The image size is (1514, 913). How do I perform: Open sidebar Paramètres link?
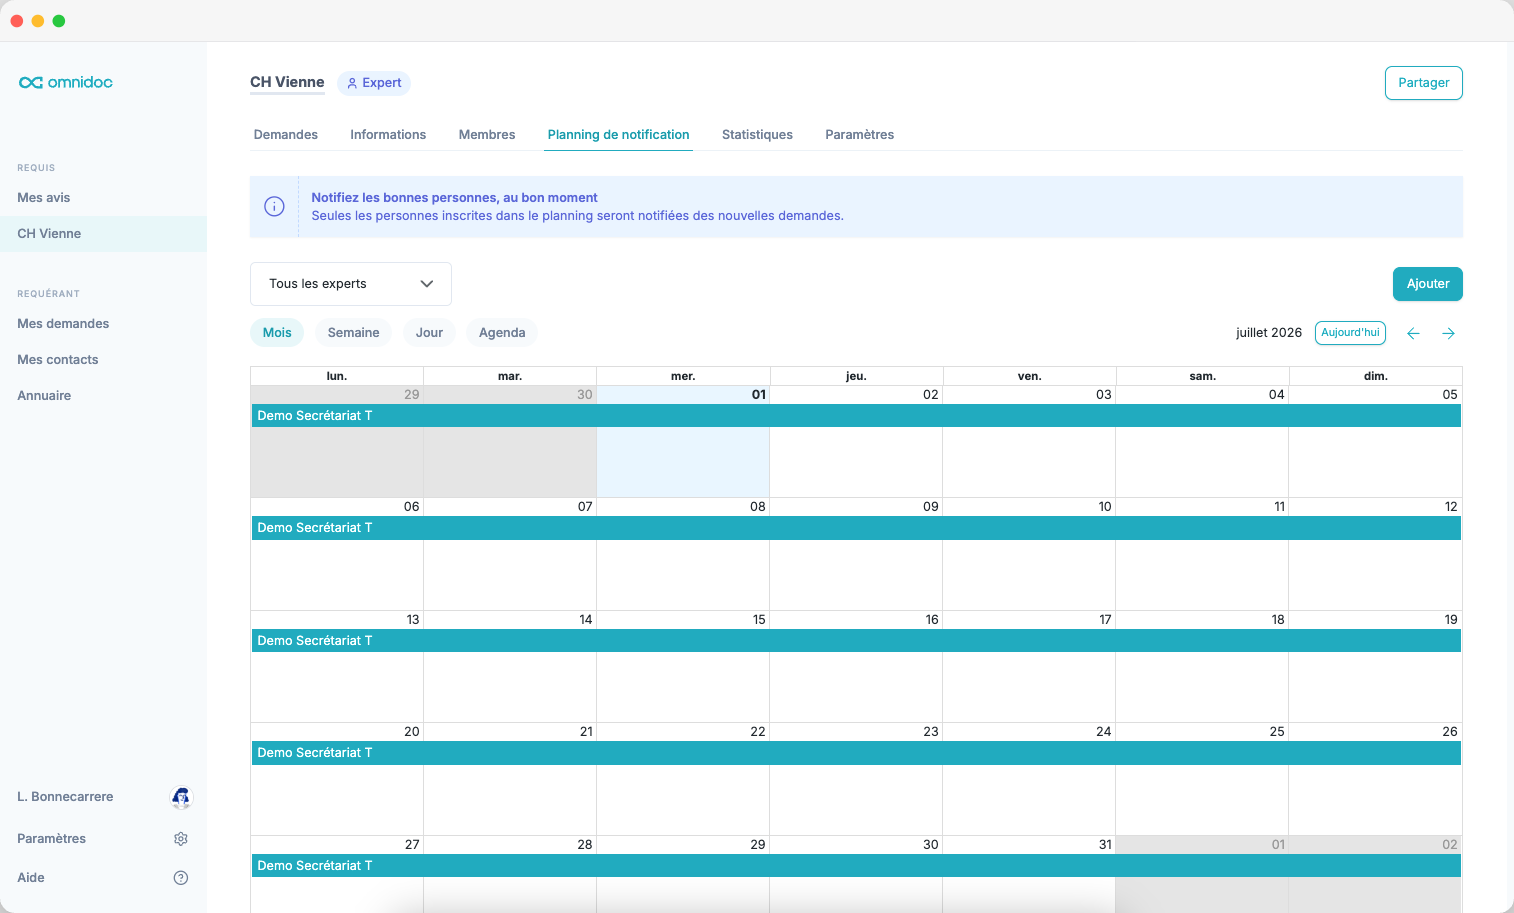[51, 839]
